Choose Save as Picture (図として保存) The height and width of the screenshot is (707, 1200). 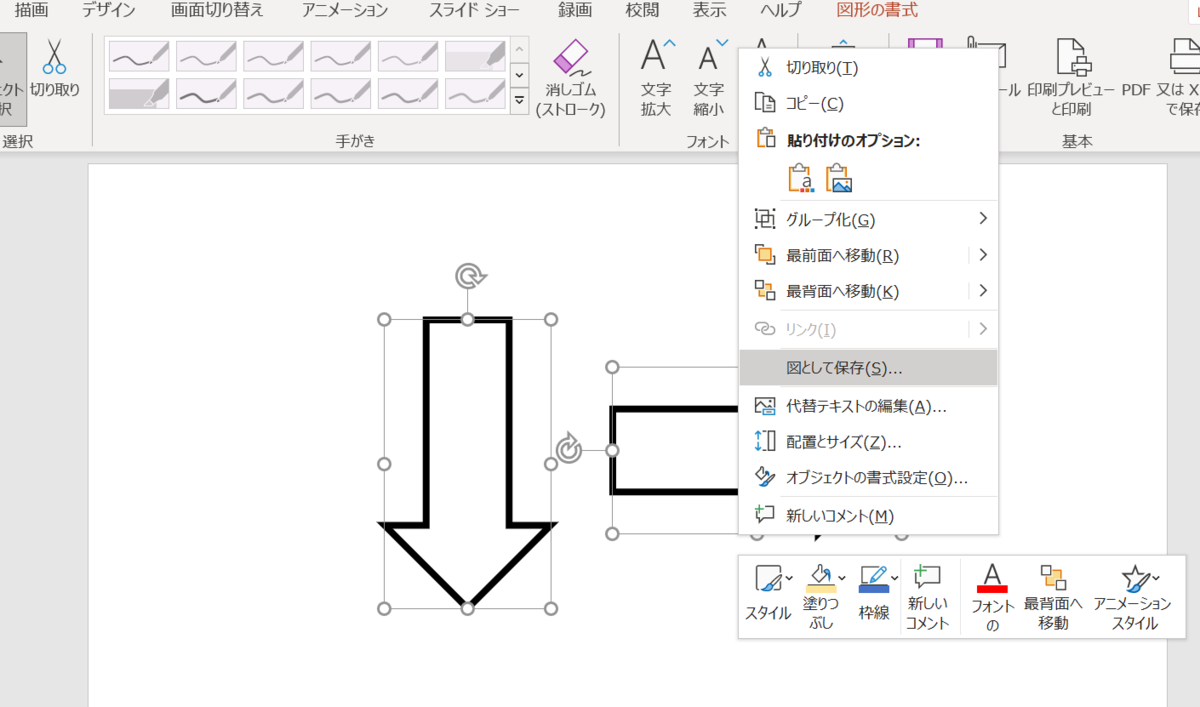tap(868, 367)
